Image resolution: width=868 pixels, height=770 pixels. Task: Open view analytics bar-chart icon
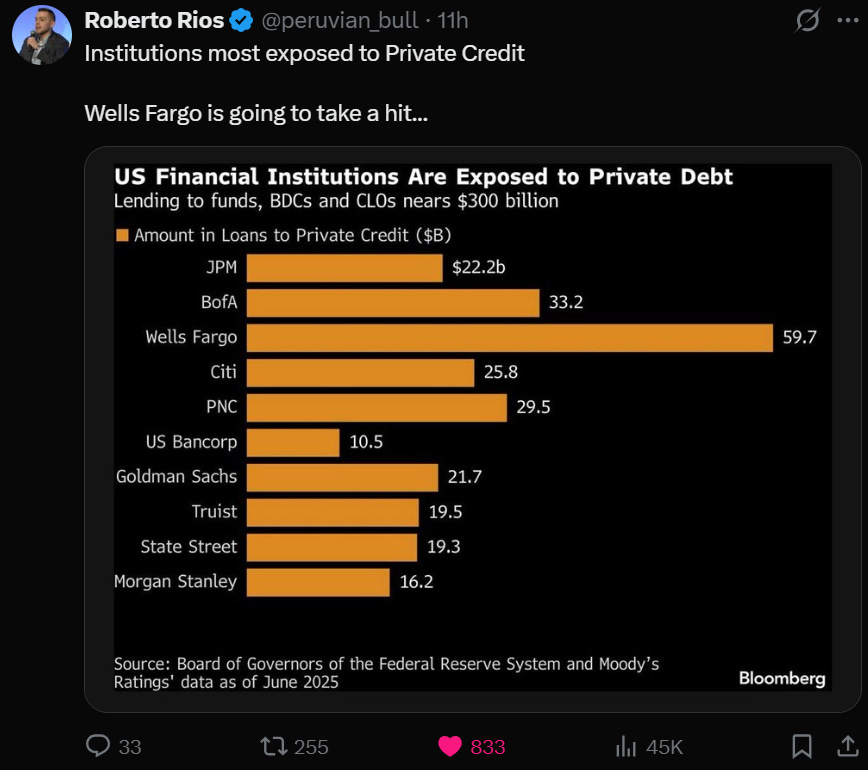click(x=626, y=746)
